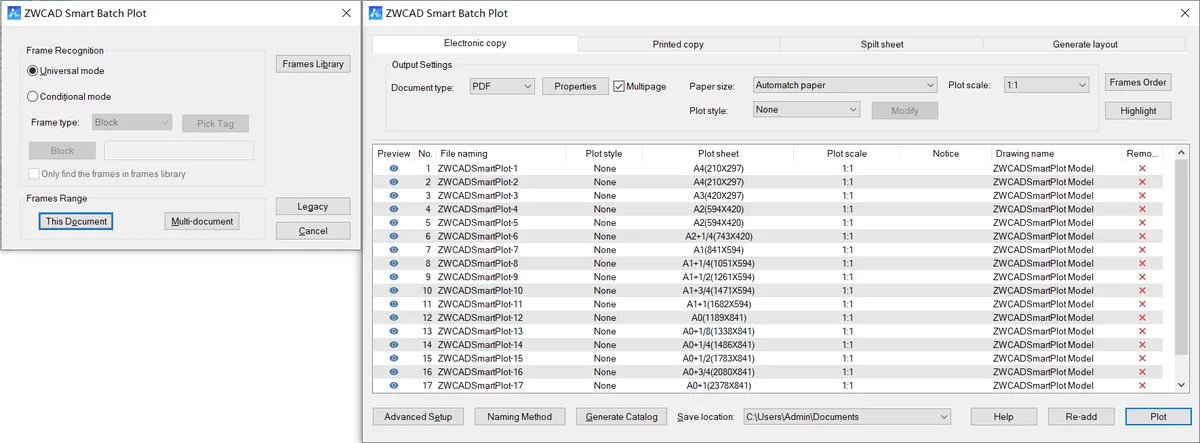Uncheck the Multipage checkbox
This screenshot has width=1200, height=443.
click(x=619, y=86)
